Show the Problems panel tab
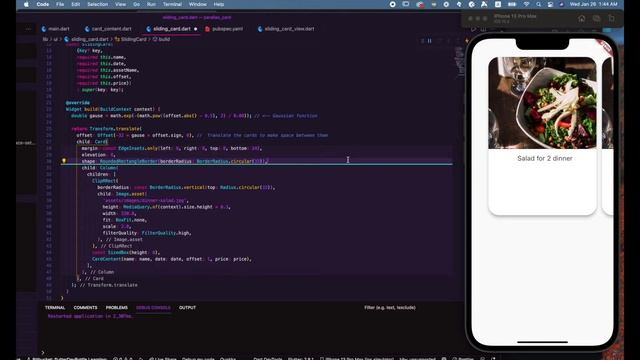 (117, 307)
